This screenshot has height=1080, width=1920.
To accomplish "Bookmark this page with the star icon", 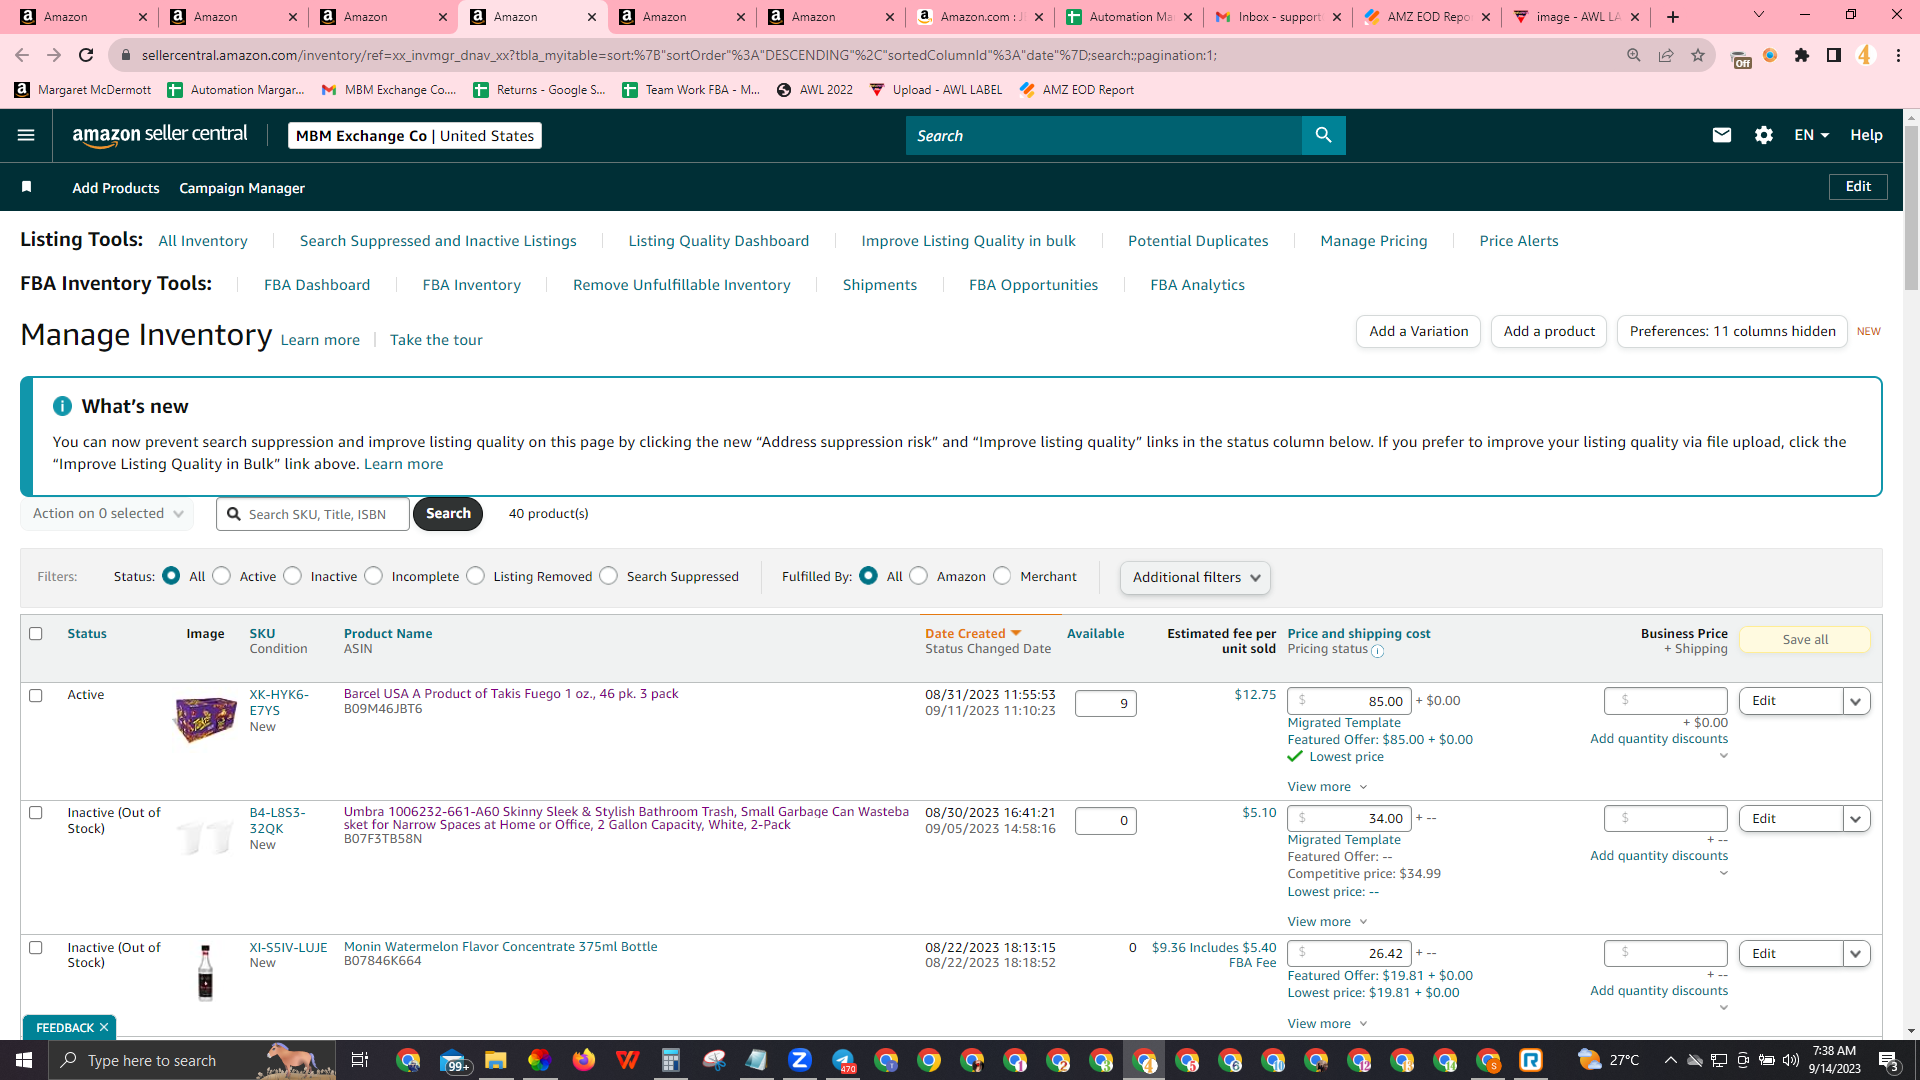I will [1698, 55].
